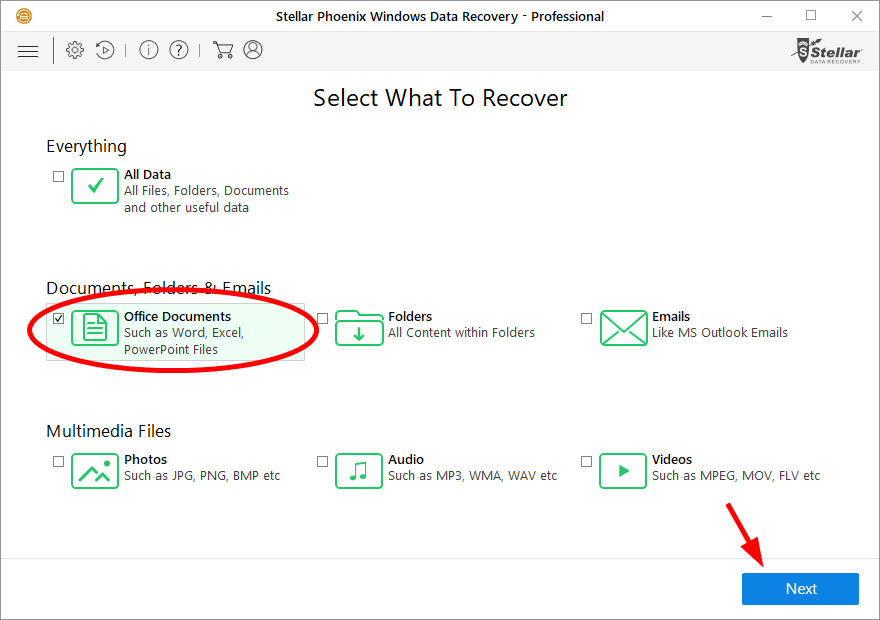Screen dimensions: 880x620
Task: Select the "All Data" label
Action: 147,174
